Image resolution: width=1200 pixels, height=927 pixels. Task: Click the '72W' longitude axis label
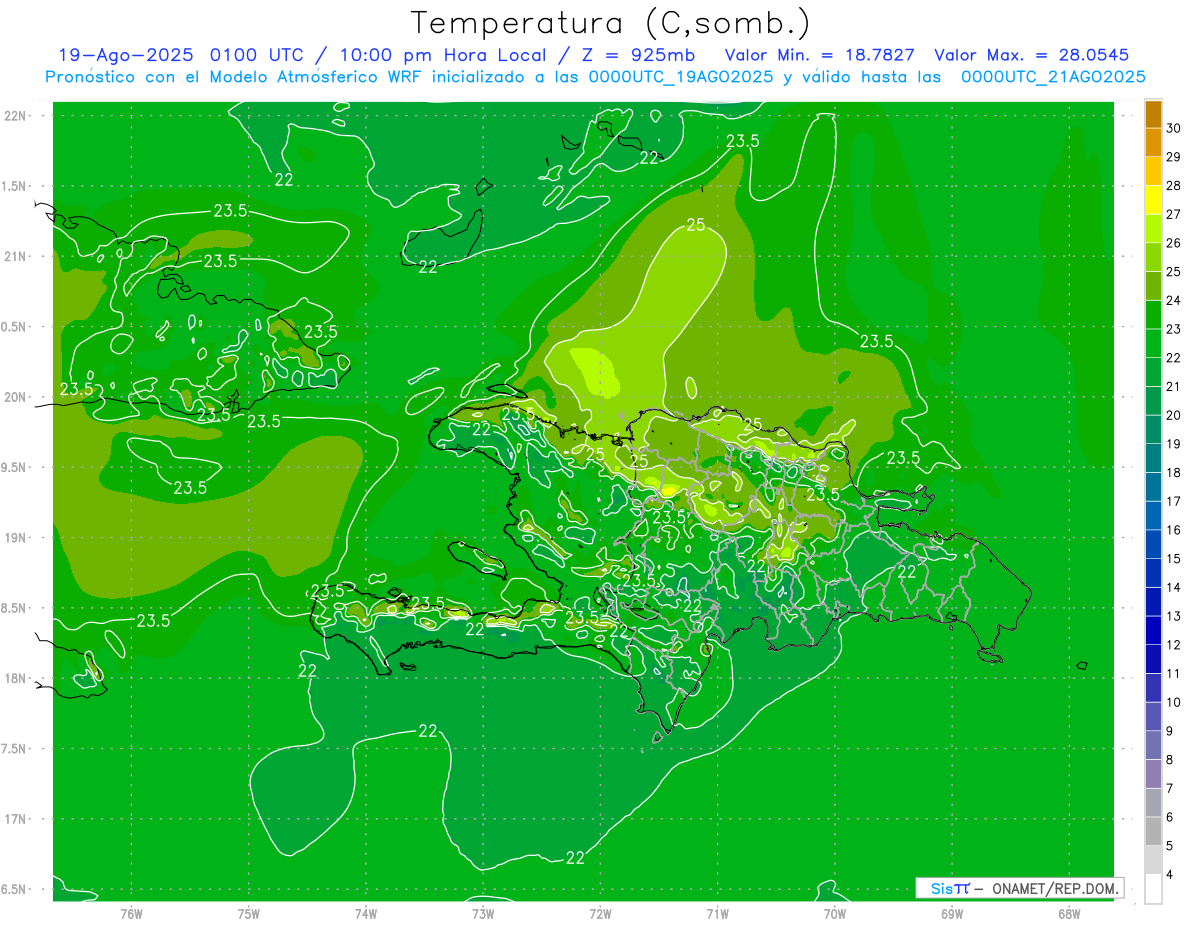[x=600, y=914]
